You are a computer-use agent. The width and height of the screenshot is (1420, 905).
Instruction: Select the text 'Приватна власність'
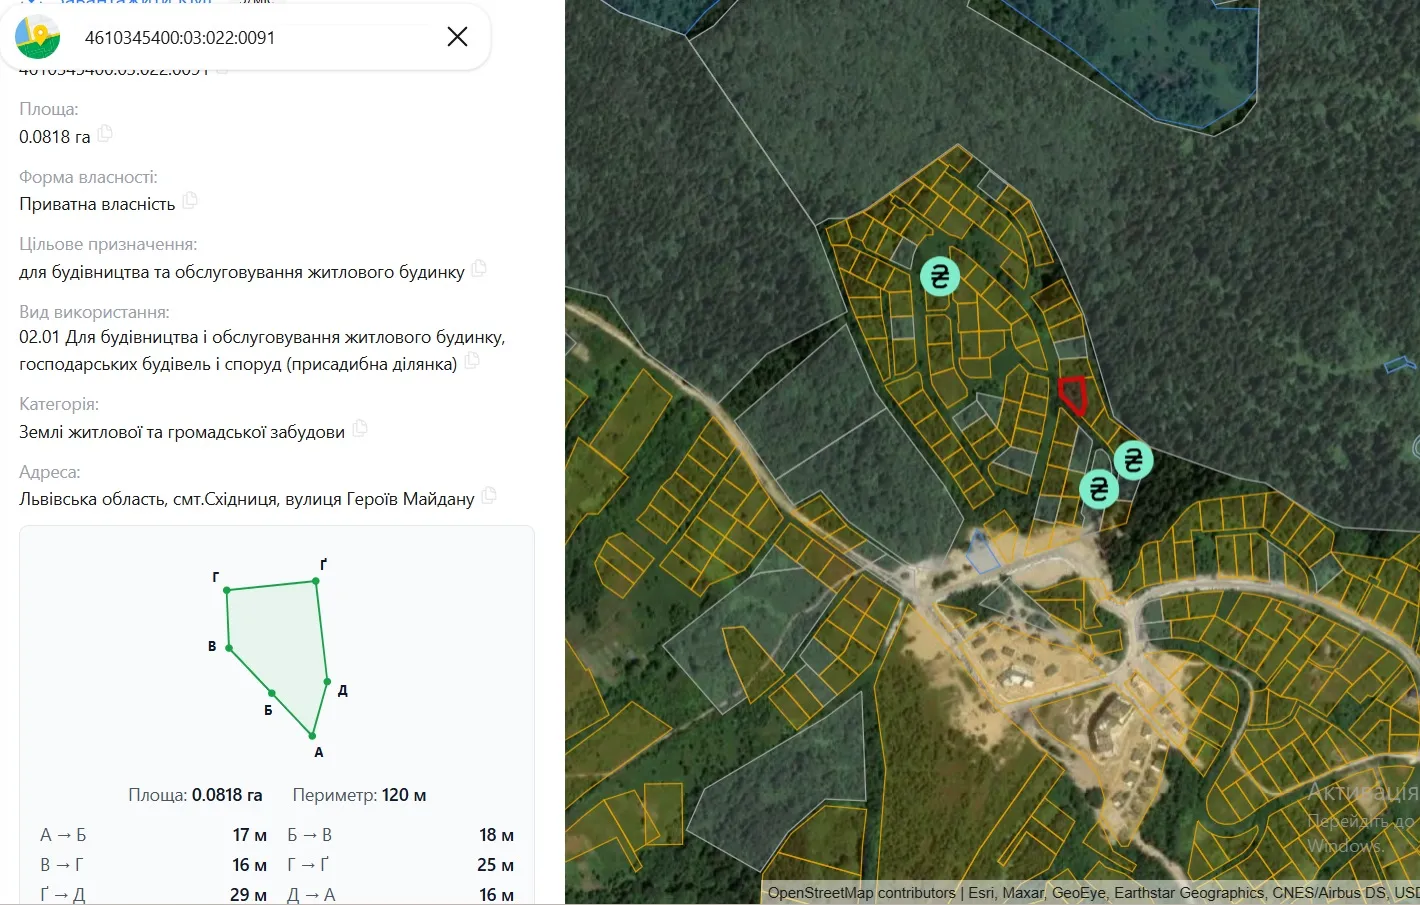pos(97,204)
